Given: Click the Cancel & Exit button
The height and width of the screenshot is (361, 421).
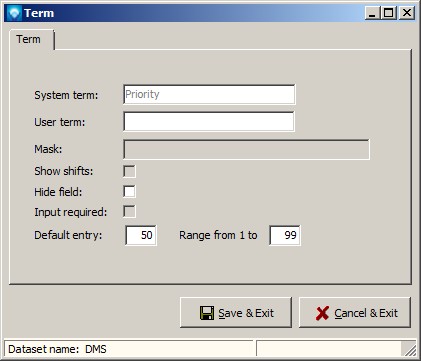Looking at the screenshot, I should [355, 313].
